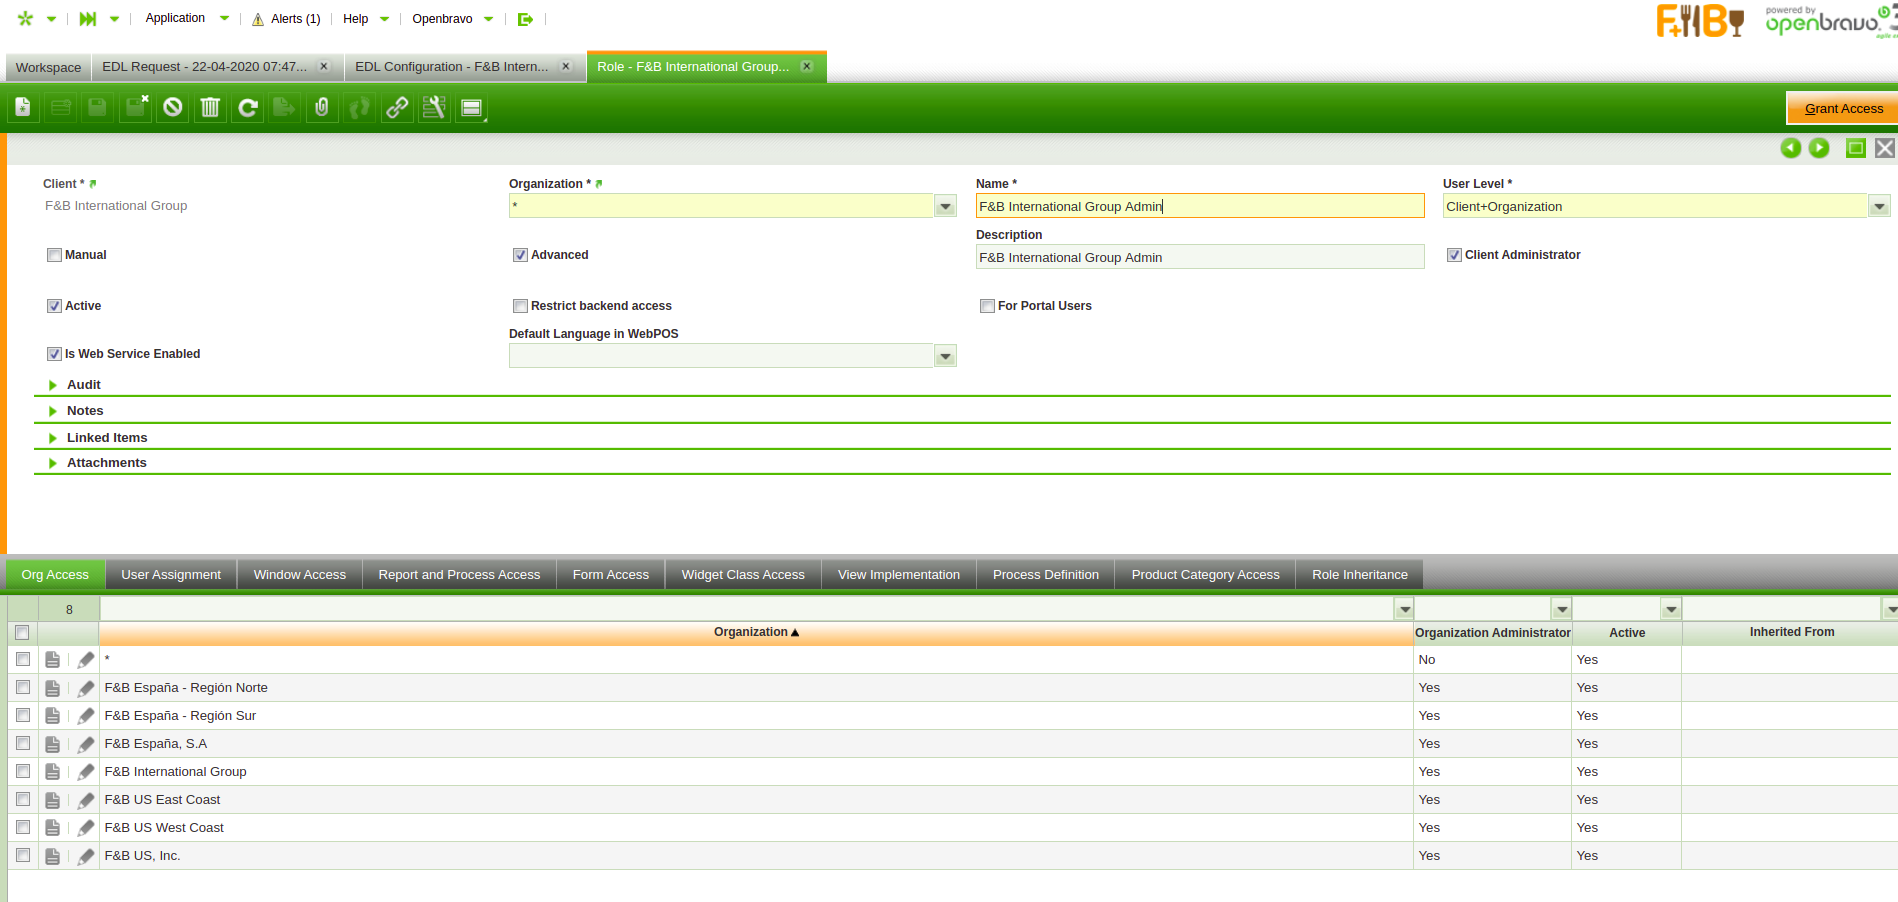Click the quick launch fast-forward icon
Viewport: 1898px width, 902px height.
pyautogui.click(x=88, y=19)
